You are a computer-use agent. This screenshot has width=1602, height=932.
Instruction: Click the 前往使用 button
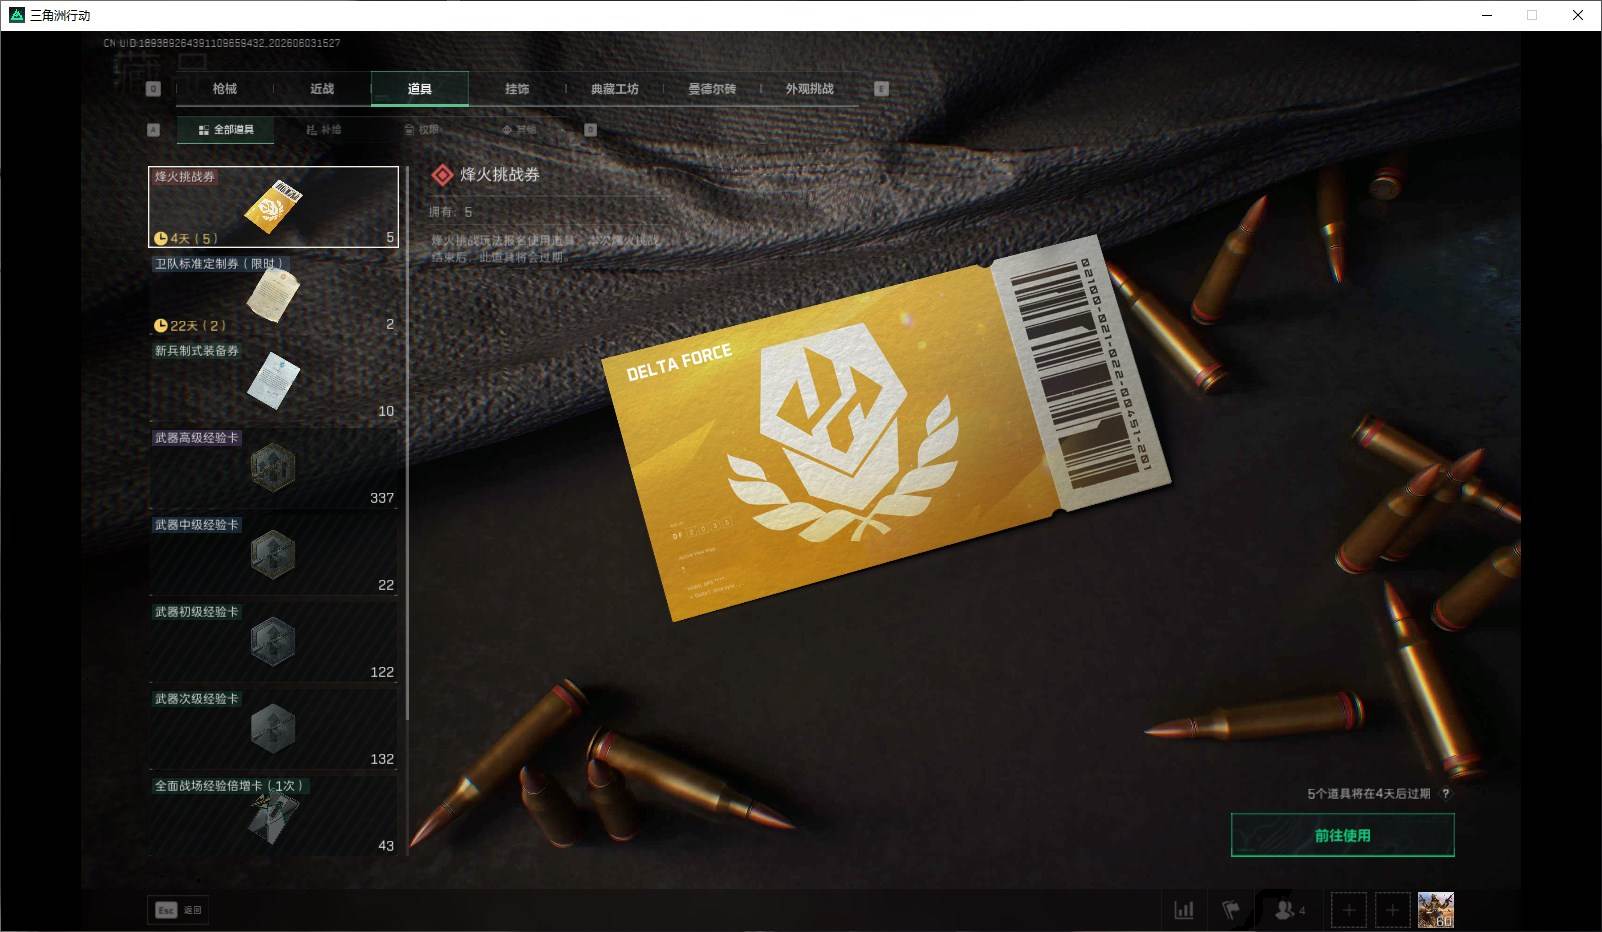1342,835
